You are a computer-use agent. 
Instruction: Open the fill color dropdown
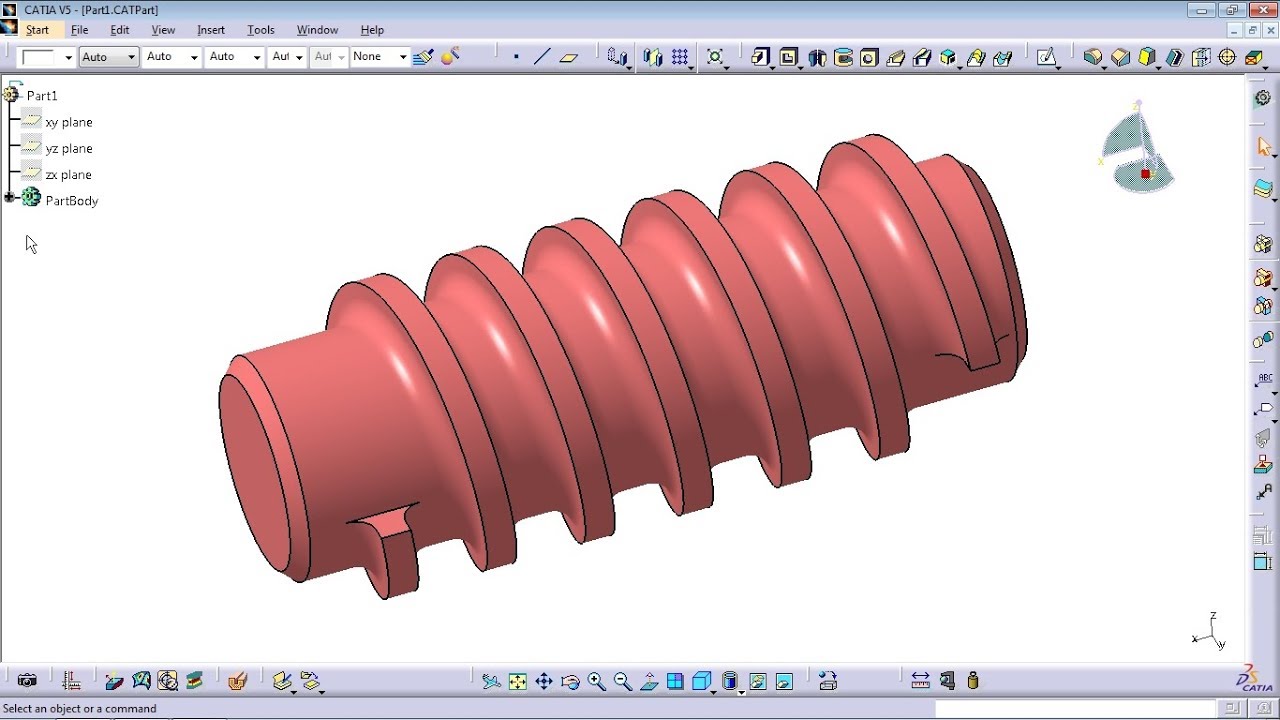point(69,57)
